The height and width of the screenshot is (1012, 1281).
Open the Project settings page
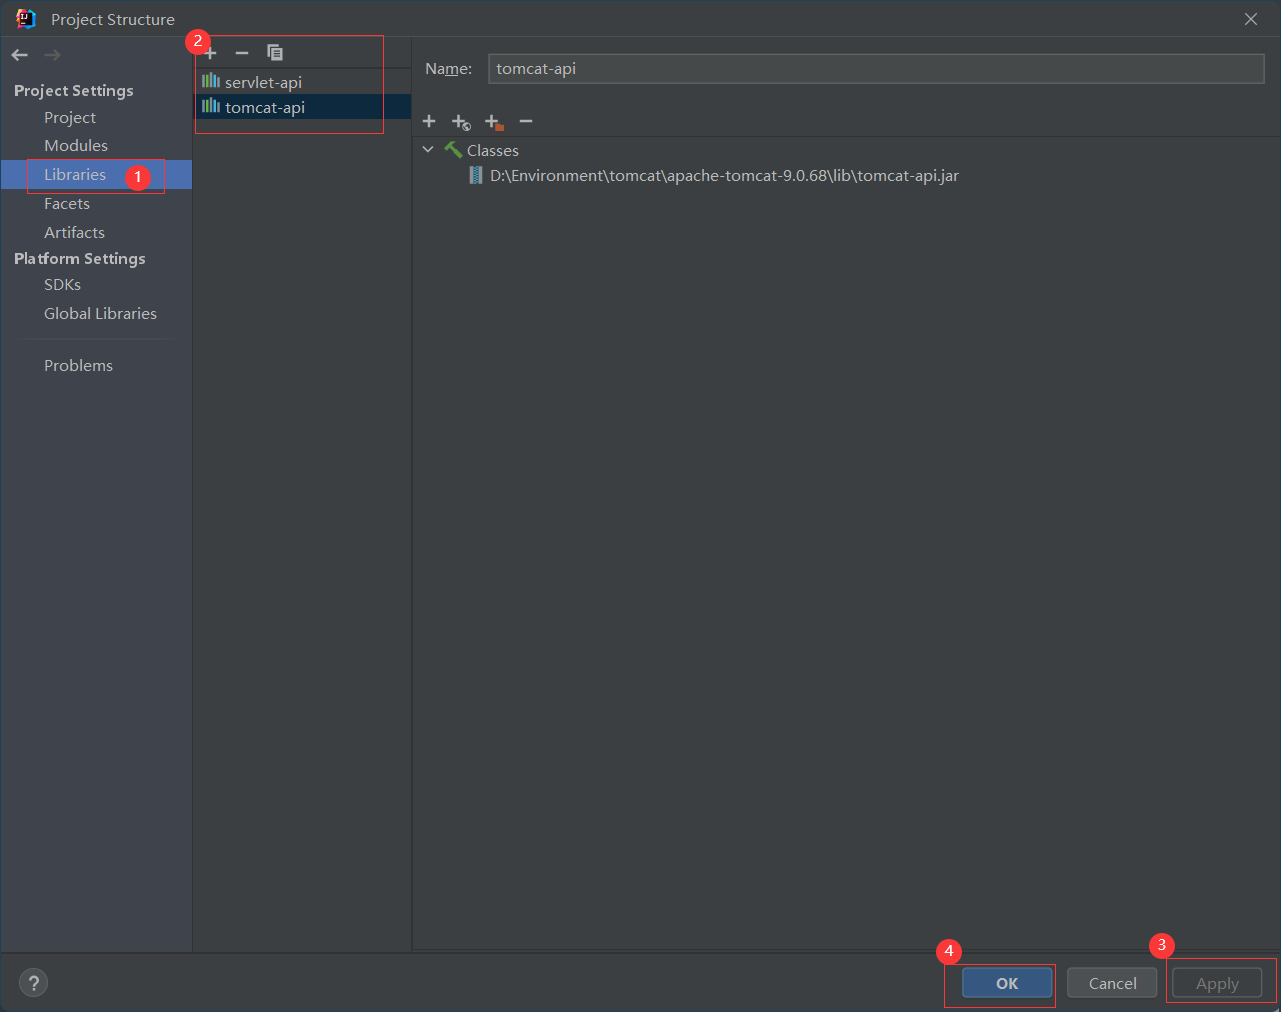(70, 117)
